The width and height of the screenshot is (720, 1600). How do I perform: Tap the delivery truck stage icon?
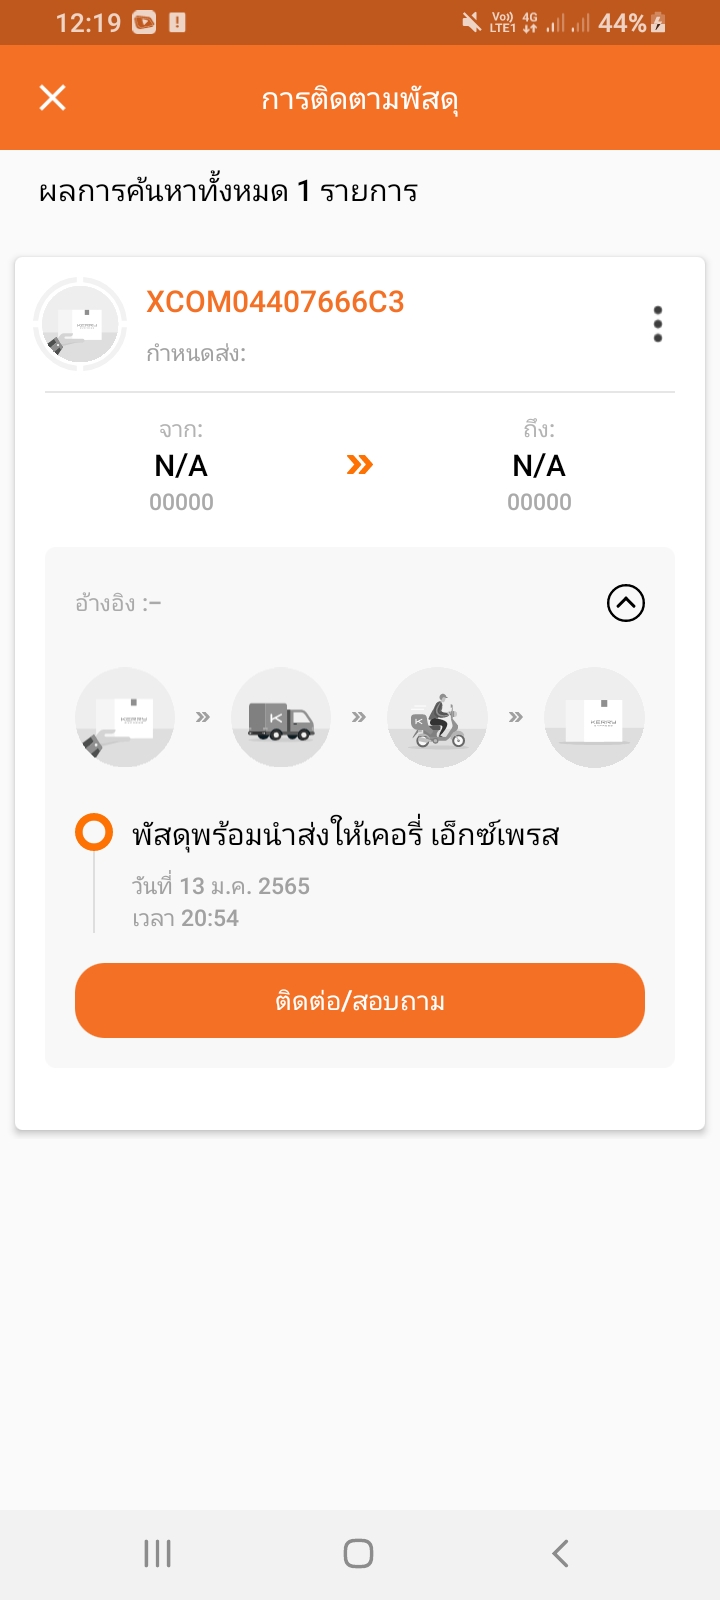point(281,717)
